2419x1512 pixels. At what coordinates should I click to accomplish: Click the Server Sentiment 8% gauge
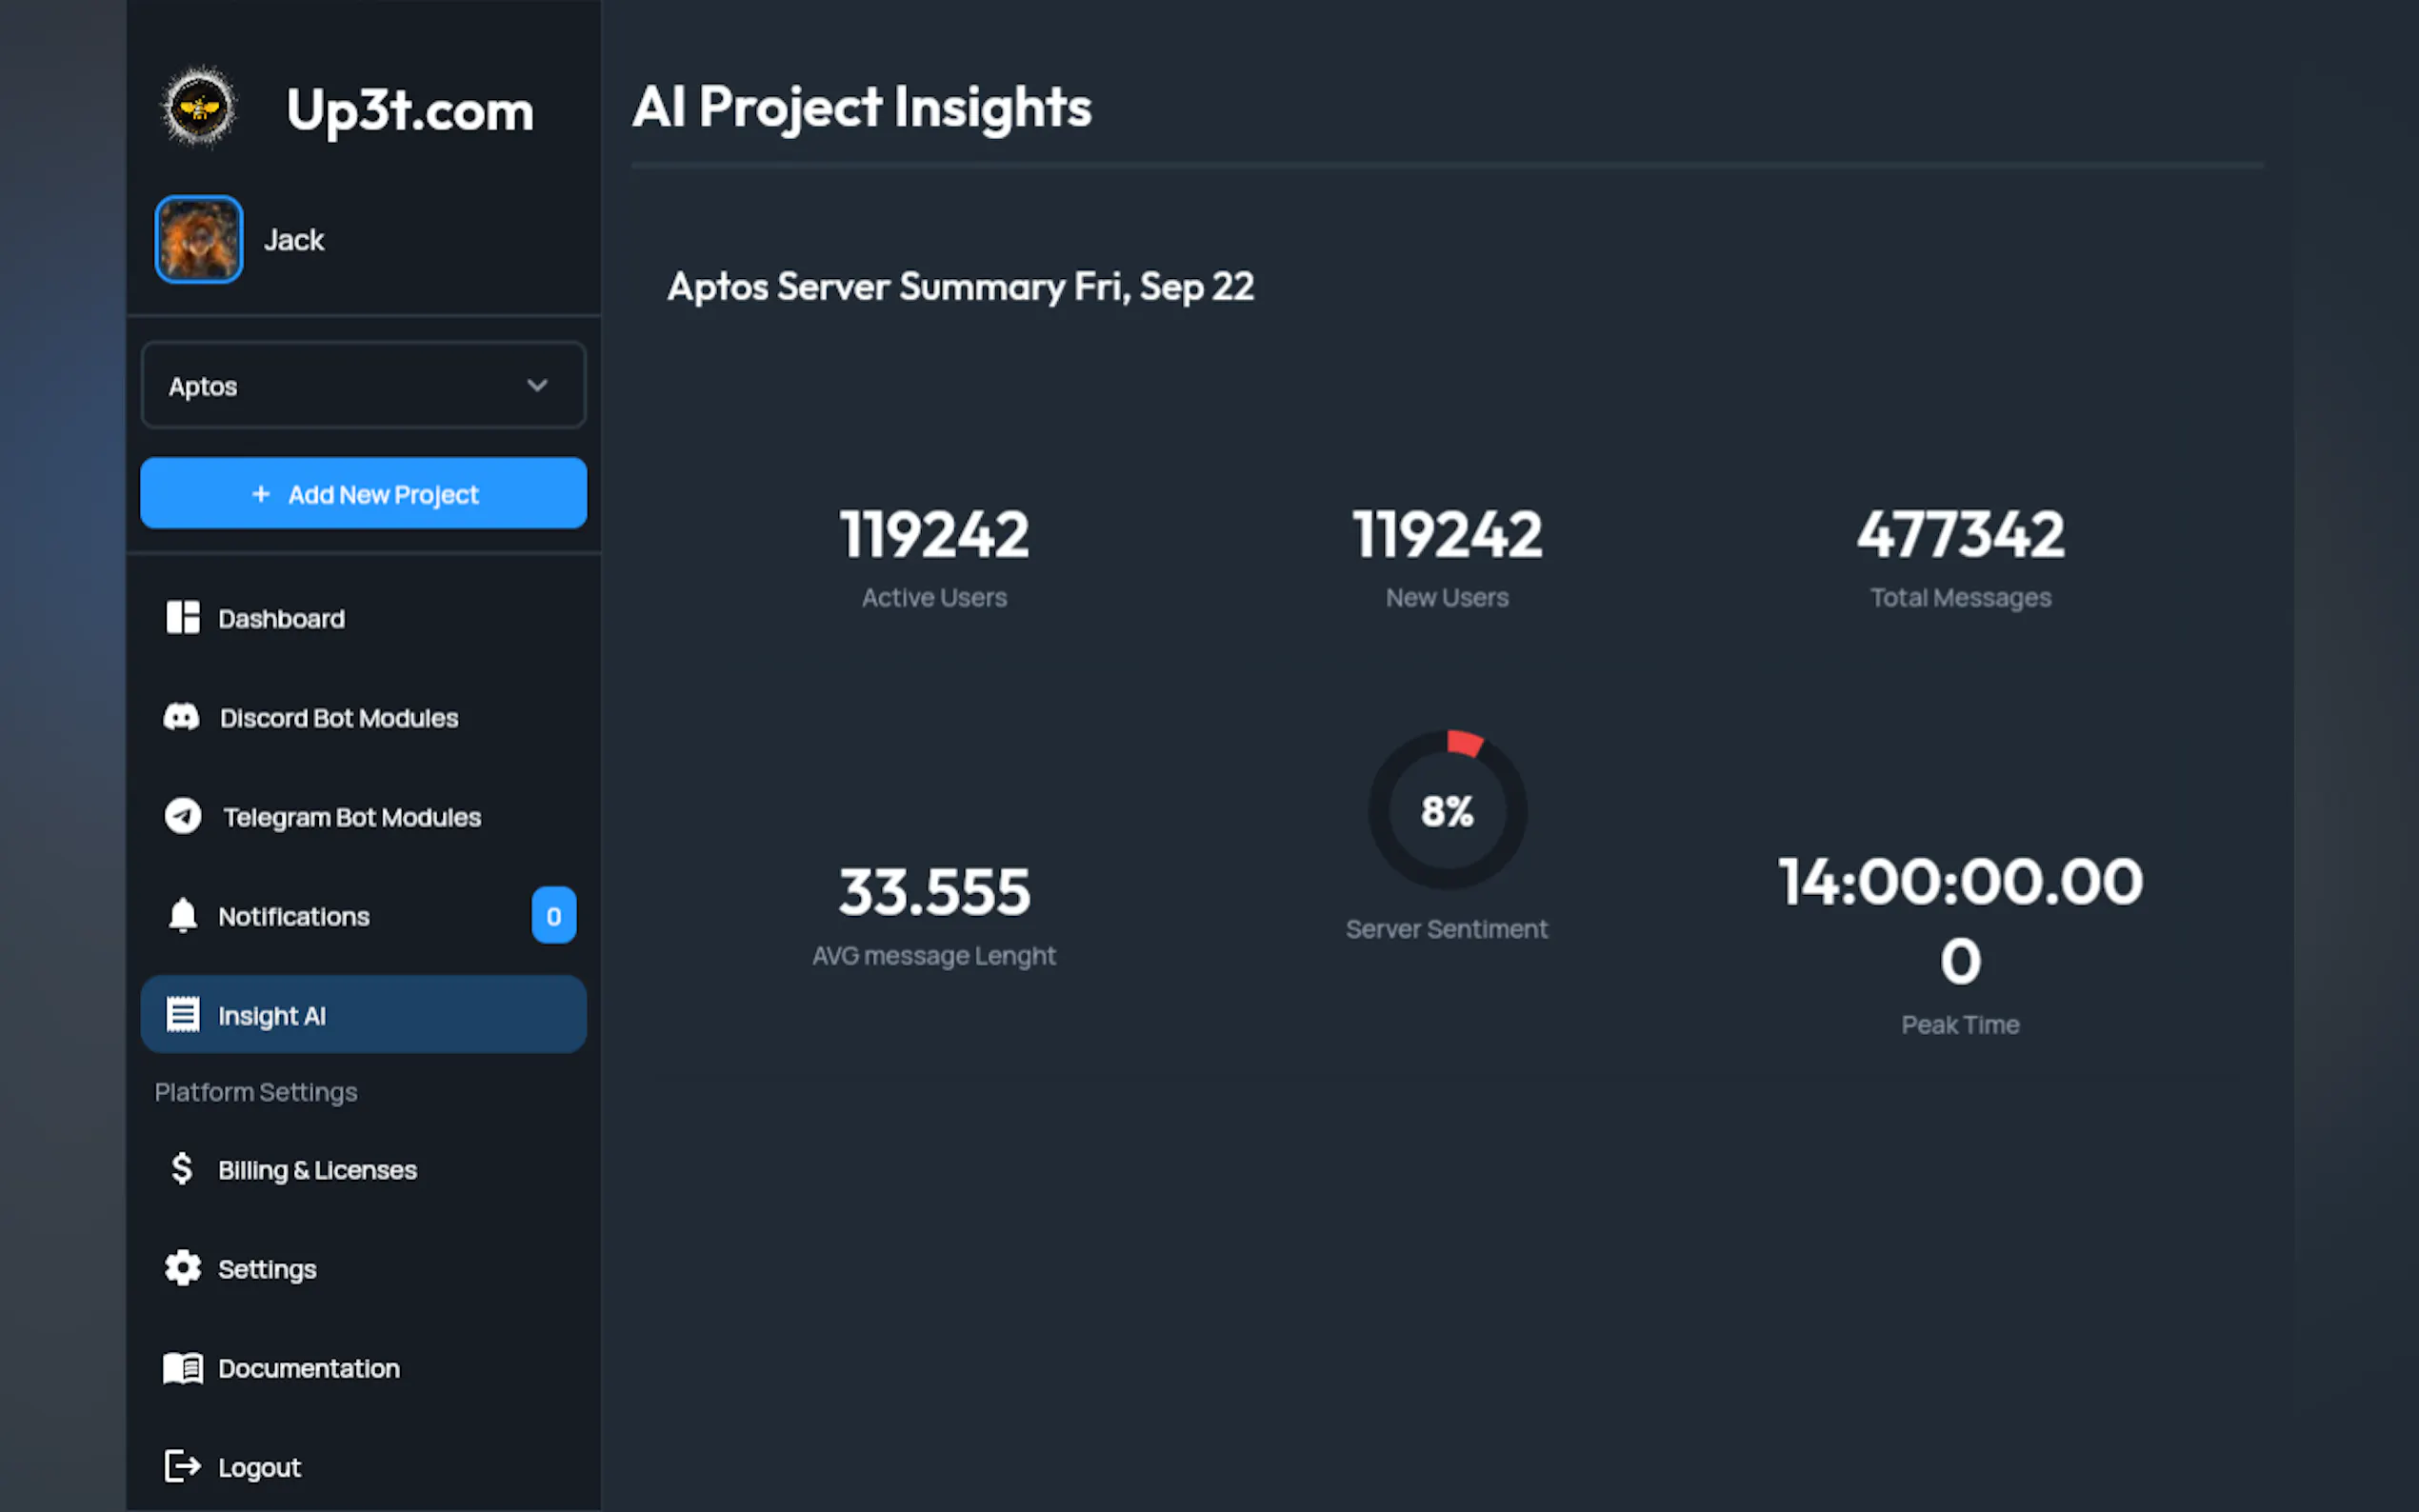click(1446, 810)
